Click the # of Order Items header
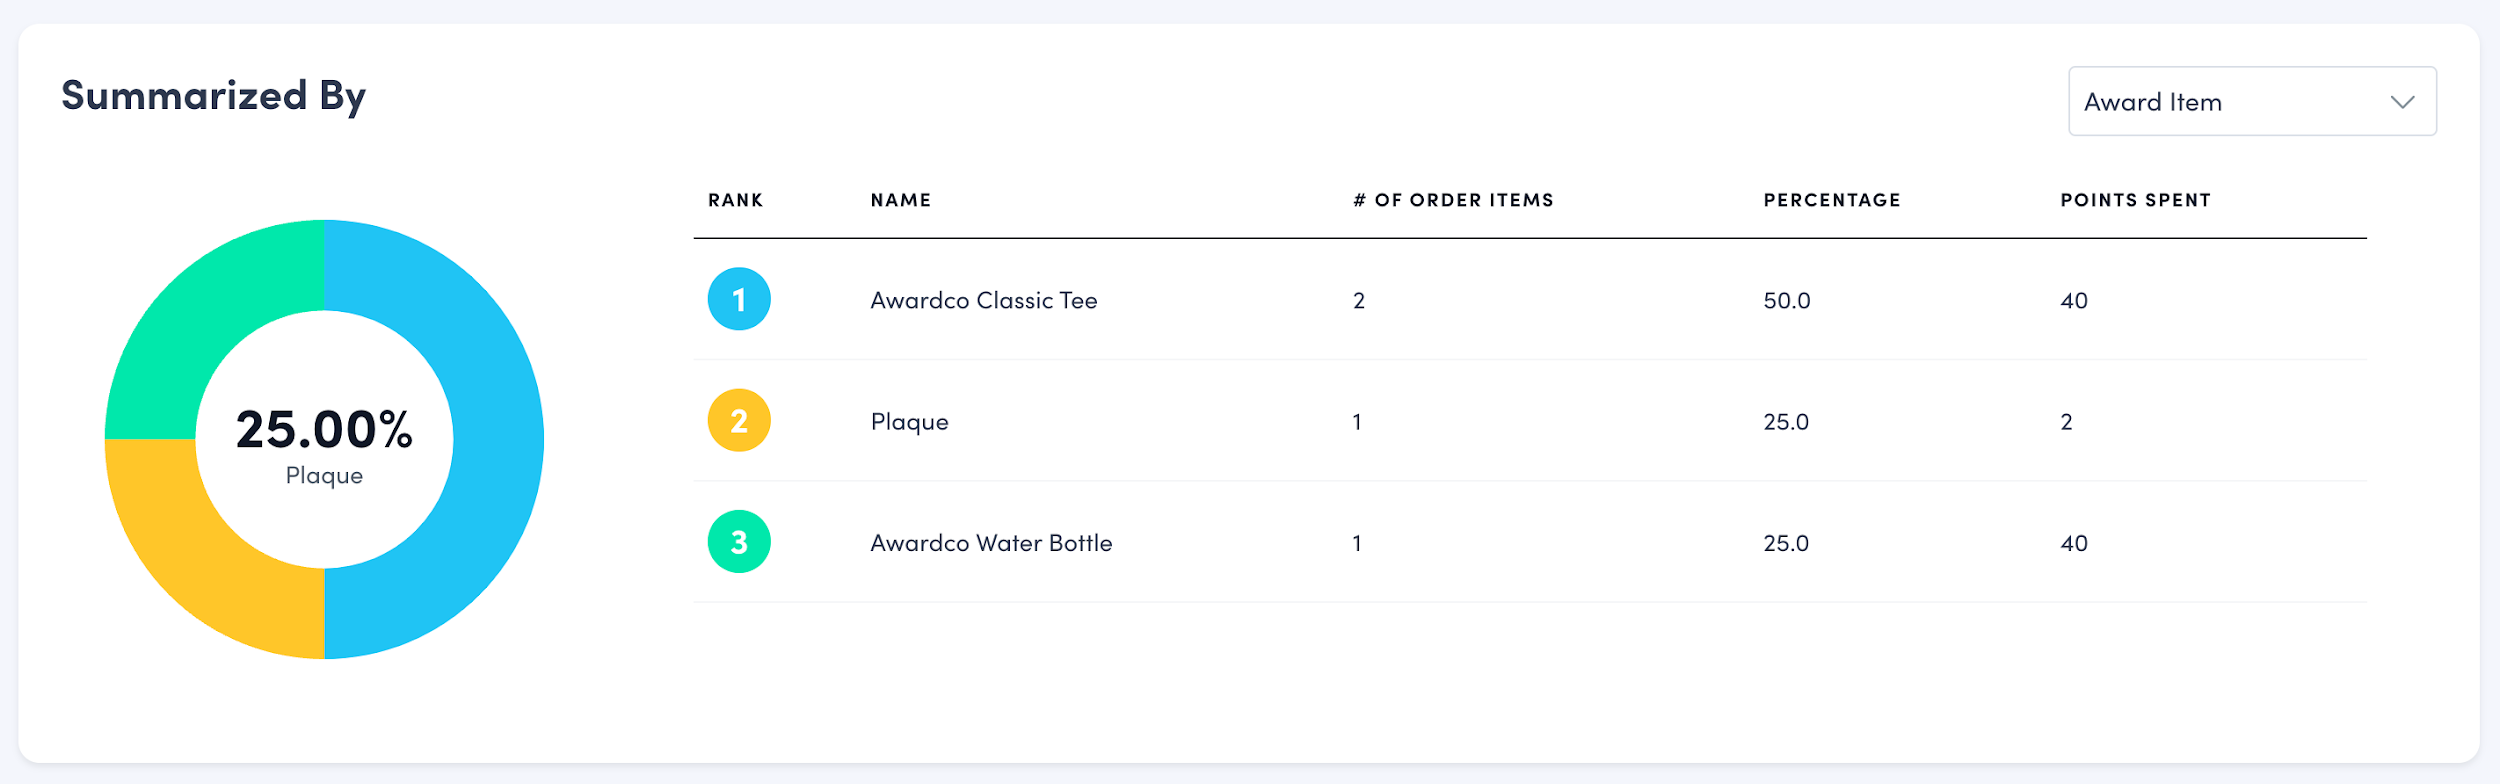Viewport: 2500px width, 784px height. tap(1453, 200)
